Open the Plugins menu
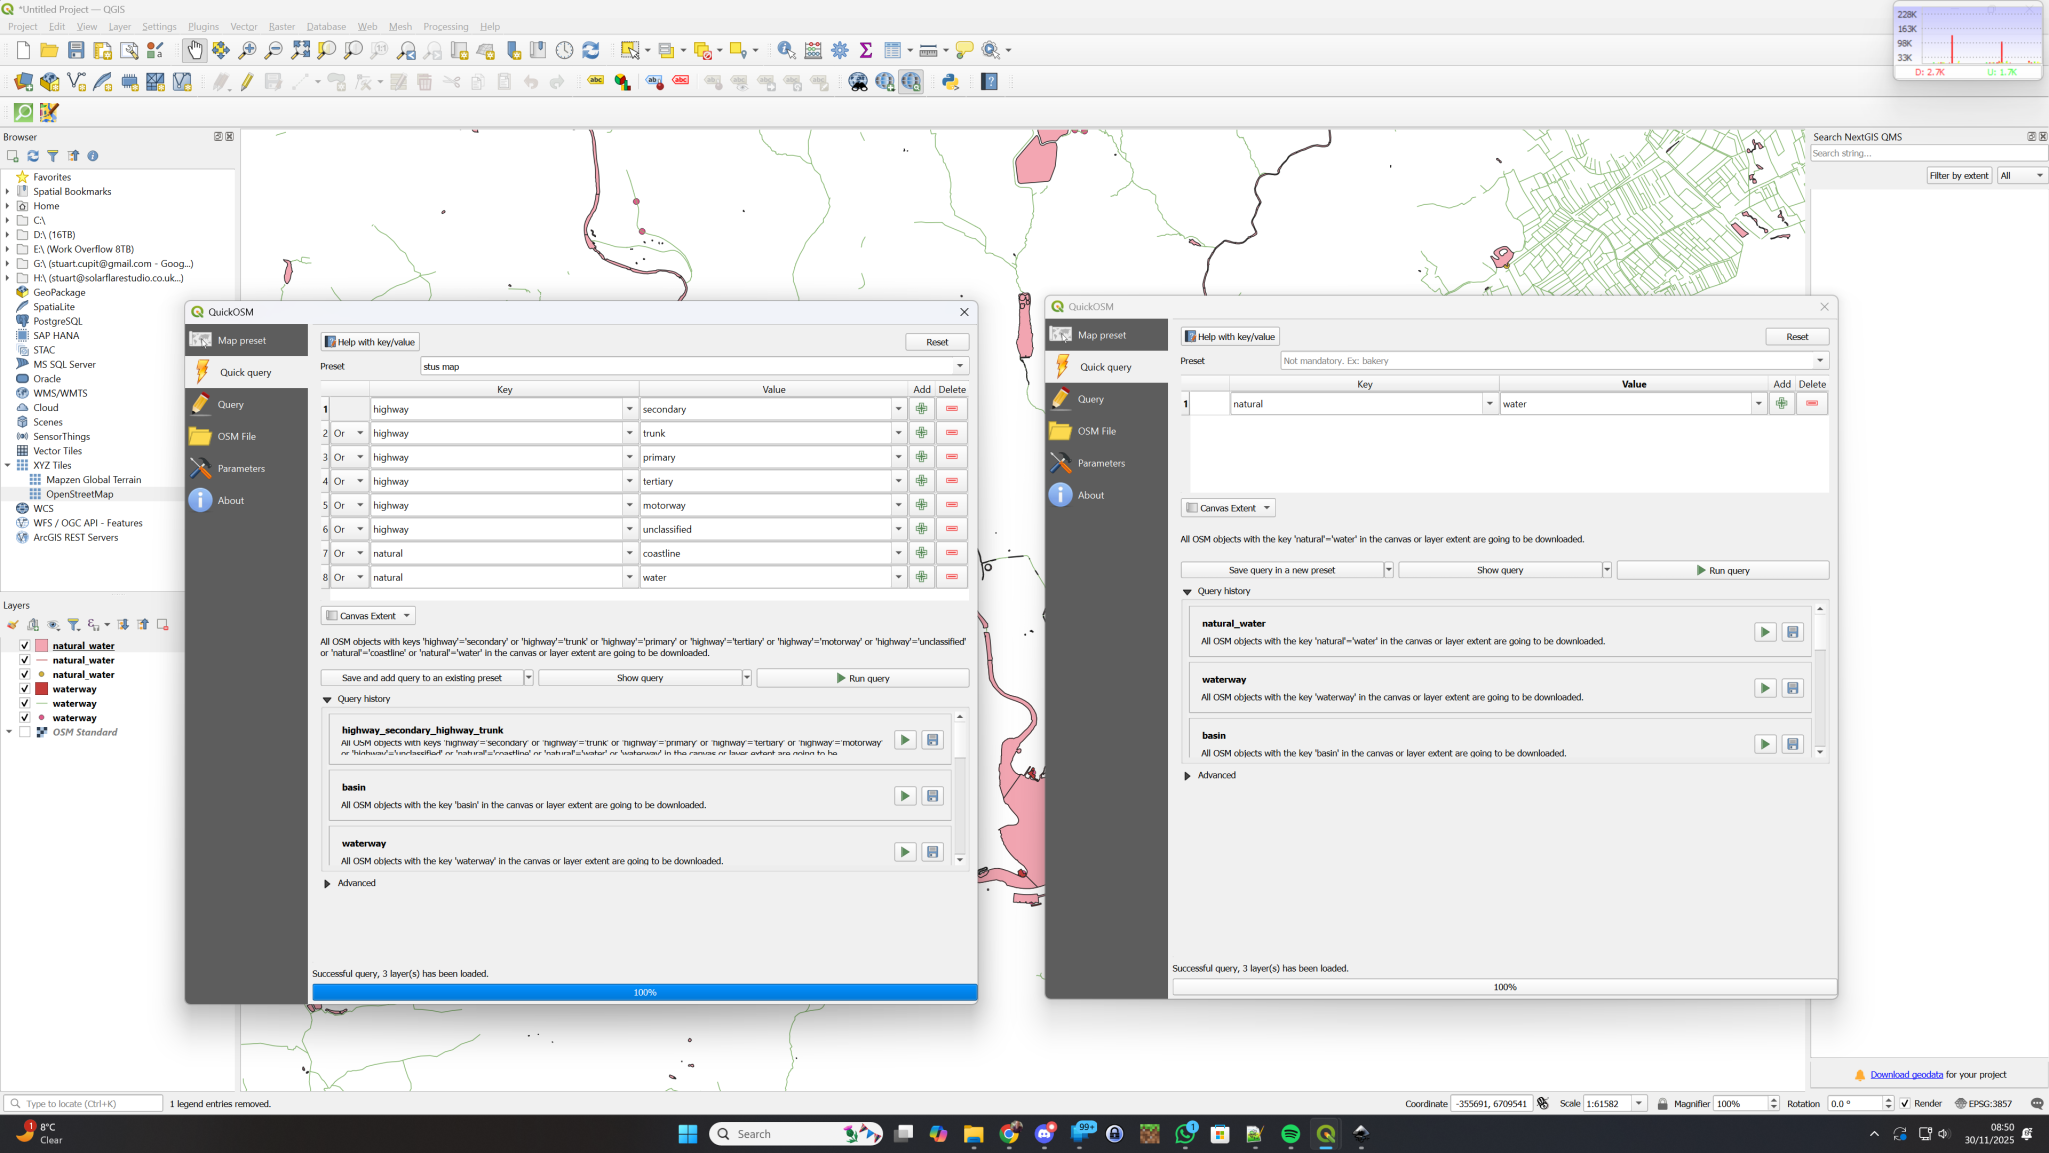The image size is (2049, 1153). (x=203, y=26)
